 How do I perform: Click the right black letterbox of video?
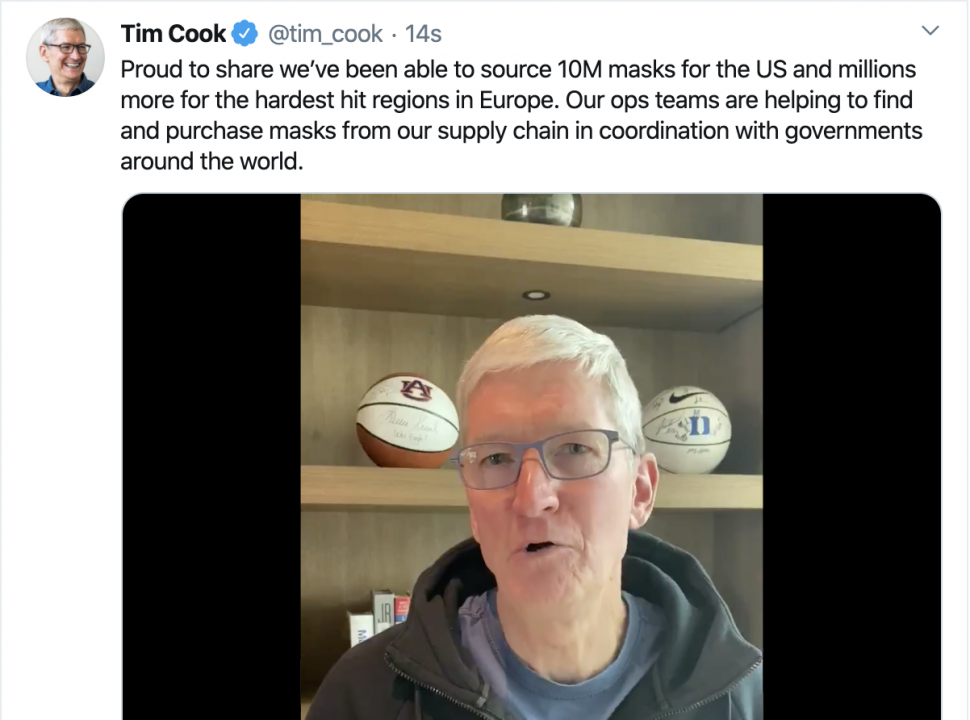click(x=852, y=456)
